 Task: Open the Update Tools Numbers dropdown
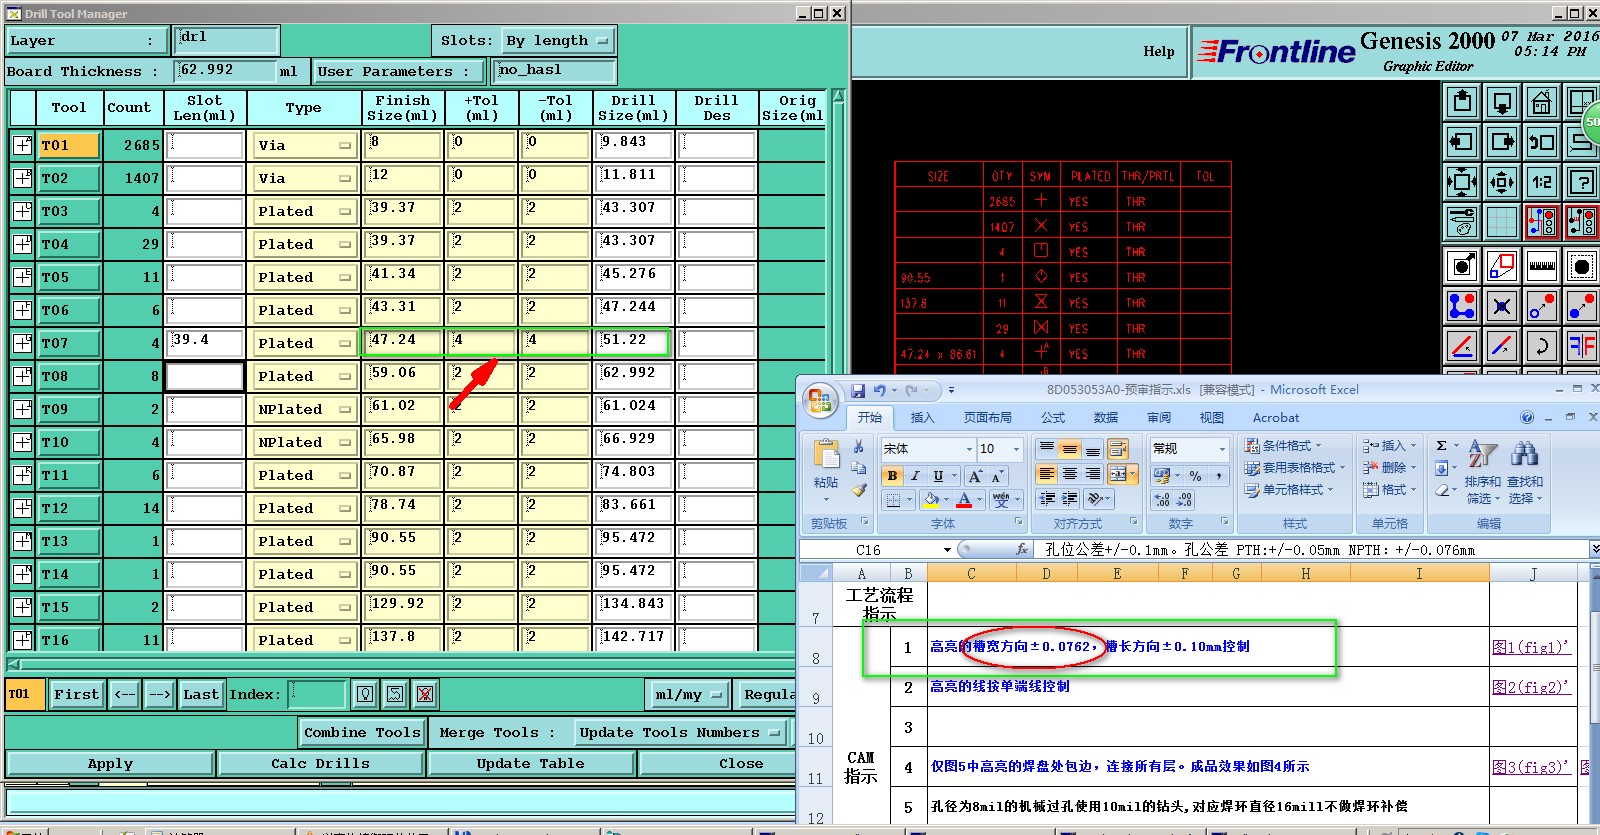click(680, 733)
